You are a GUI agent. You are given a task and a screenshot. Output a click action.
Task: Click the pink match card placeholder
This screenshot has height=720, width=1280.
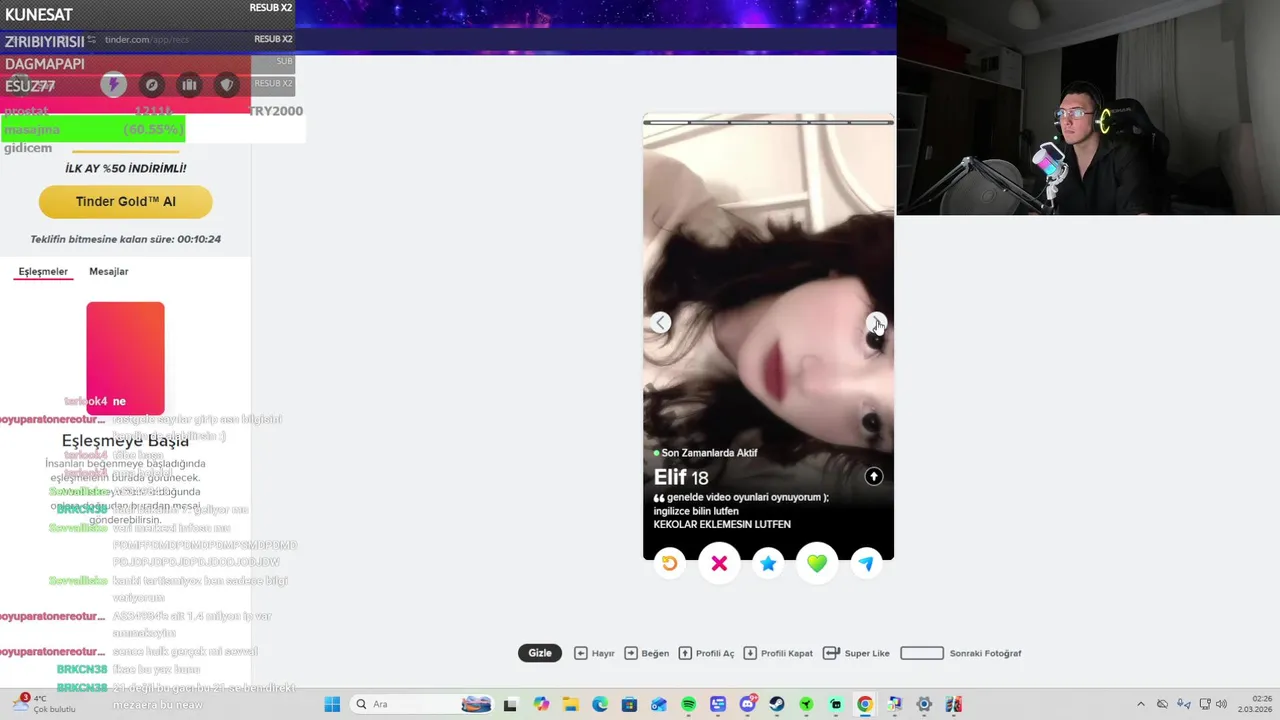[125, 358]
